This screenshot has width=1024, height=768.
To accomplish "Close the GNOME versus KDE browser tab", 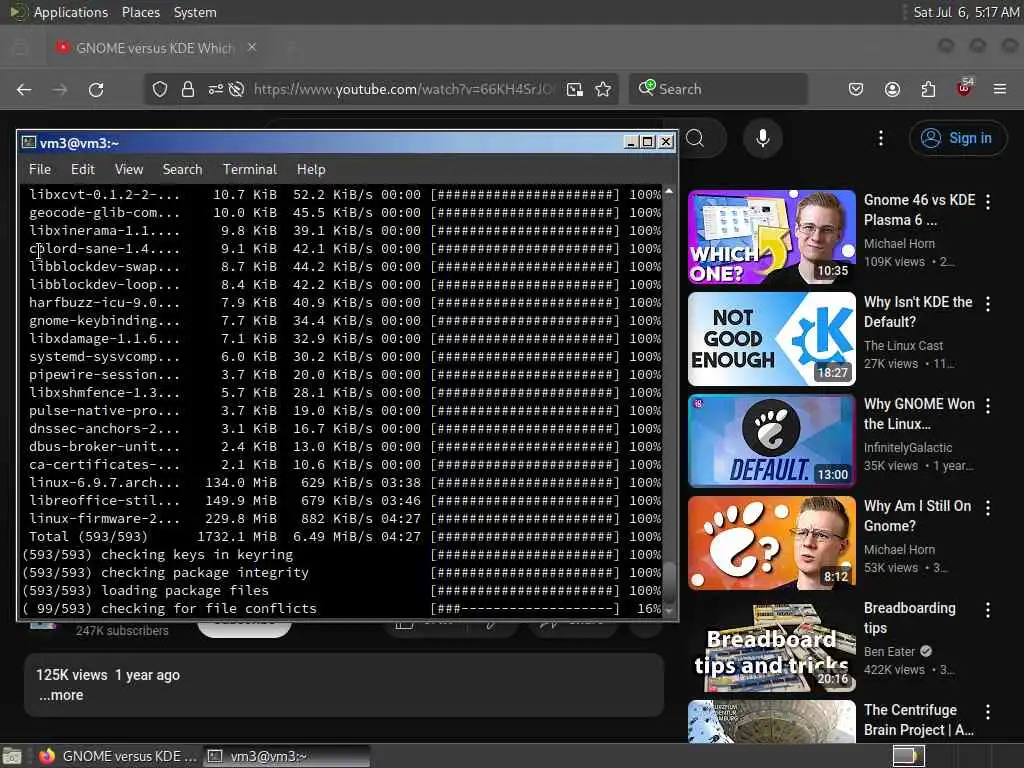I will tap(252, 48).
